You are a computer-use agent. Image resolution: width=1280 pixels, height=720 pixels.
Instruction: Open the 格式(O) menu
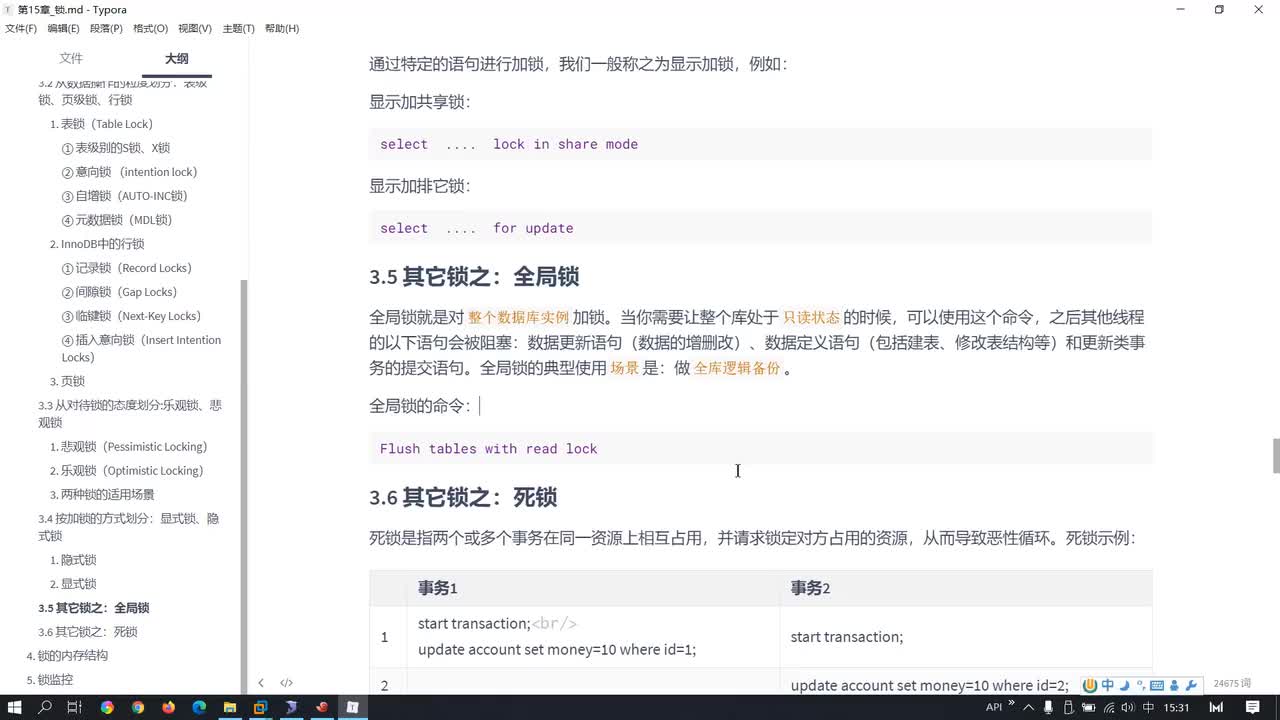150,29
